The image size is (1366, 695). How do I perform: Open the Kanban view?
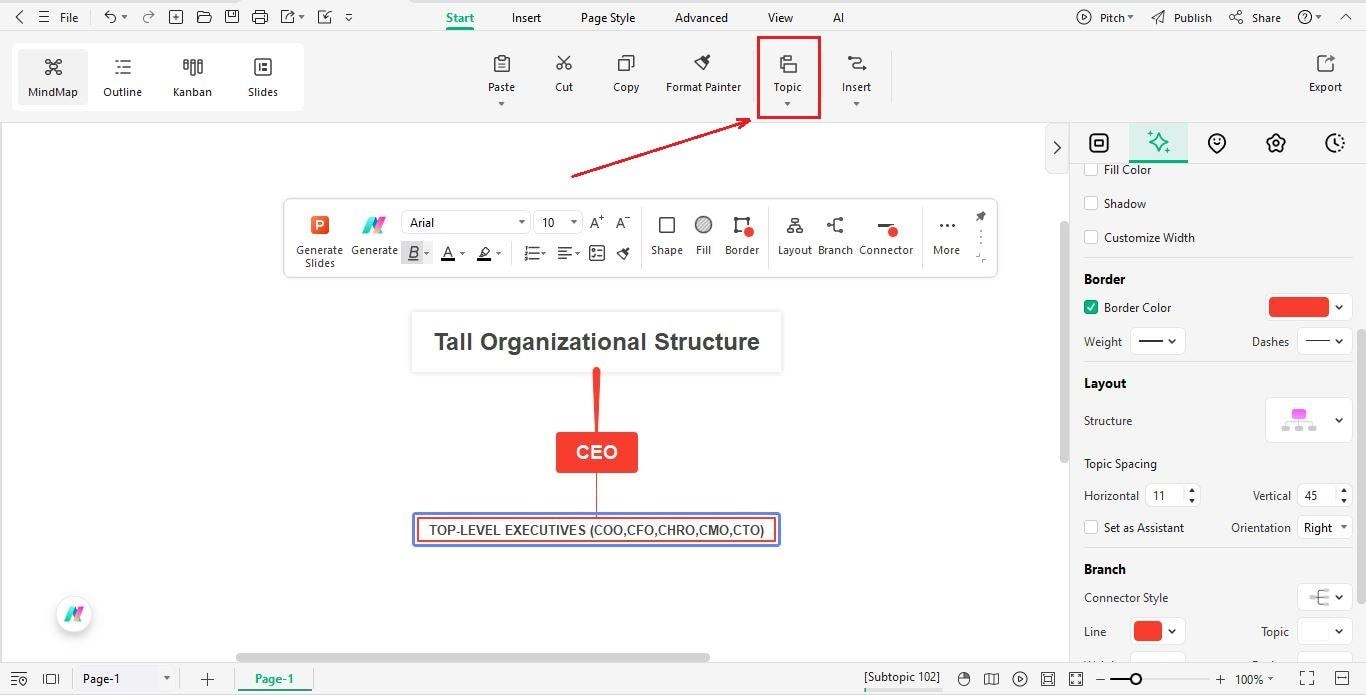point(192,76)
